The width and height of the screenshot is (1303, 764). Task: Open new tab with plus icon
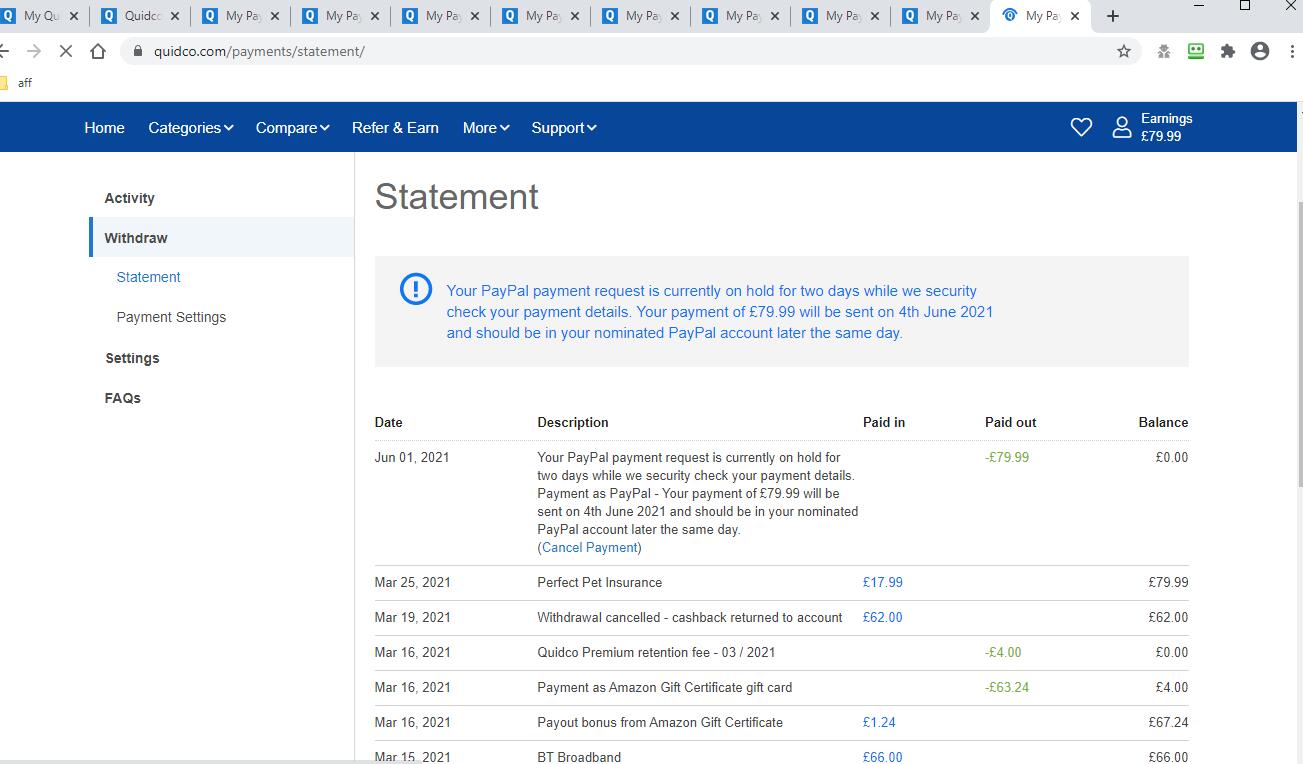[1113, 16]
